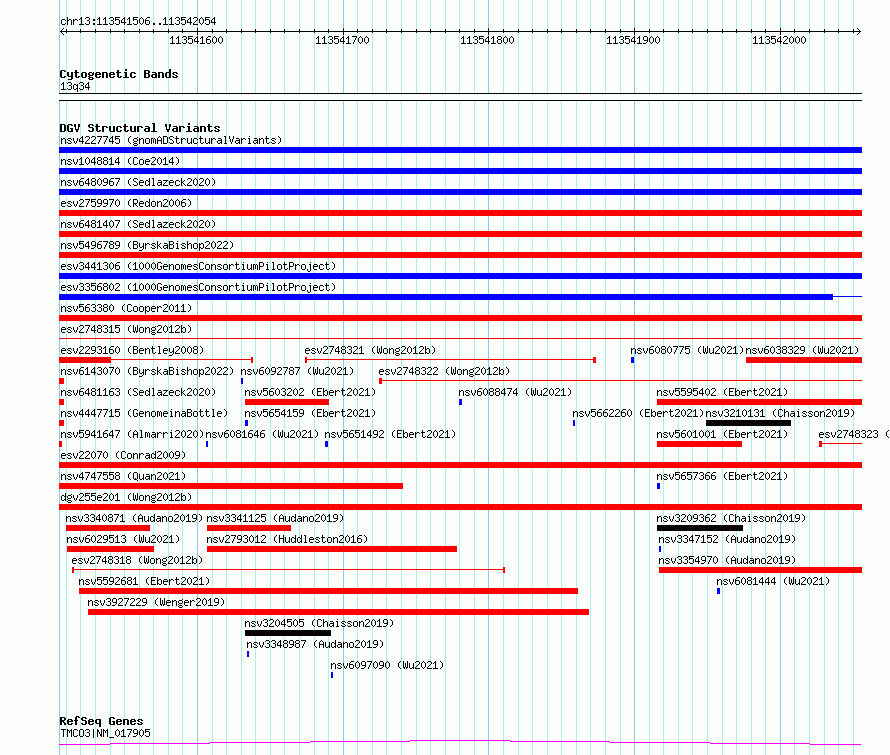
Task: Click nsv6029513 (Wu2021) label
Action: tap(123, 539)
